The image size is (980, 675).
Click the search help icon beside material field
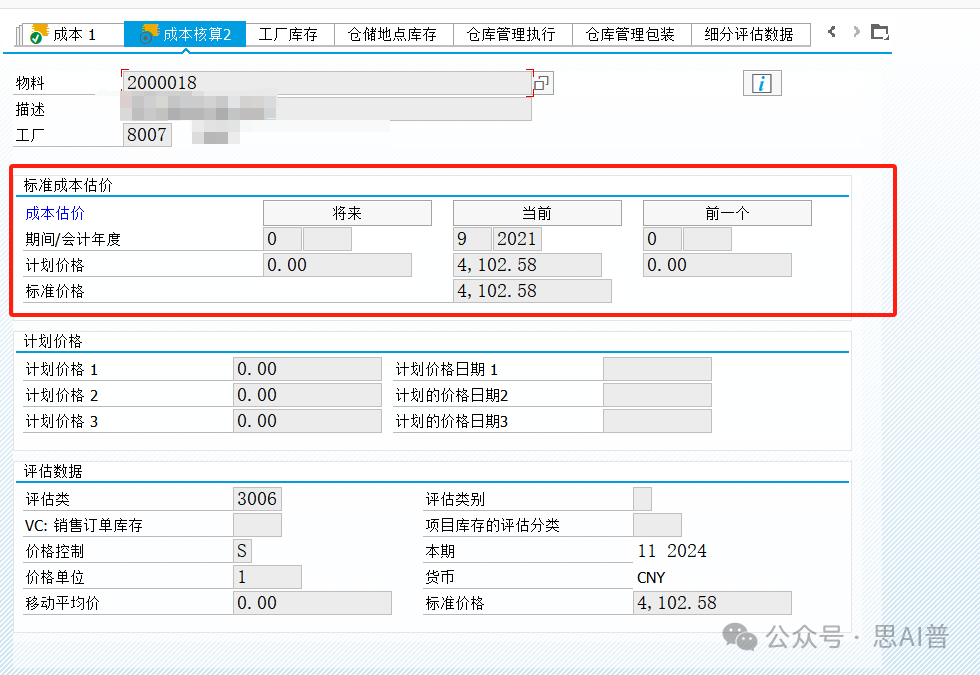coord(542,84)
